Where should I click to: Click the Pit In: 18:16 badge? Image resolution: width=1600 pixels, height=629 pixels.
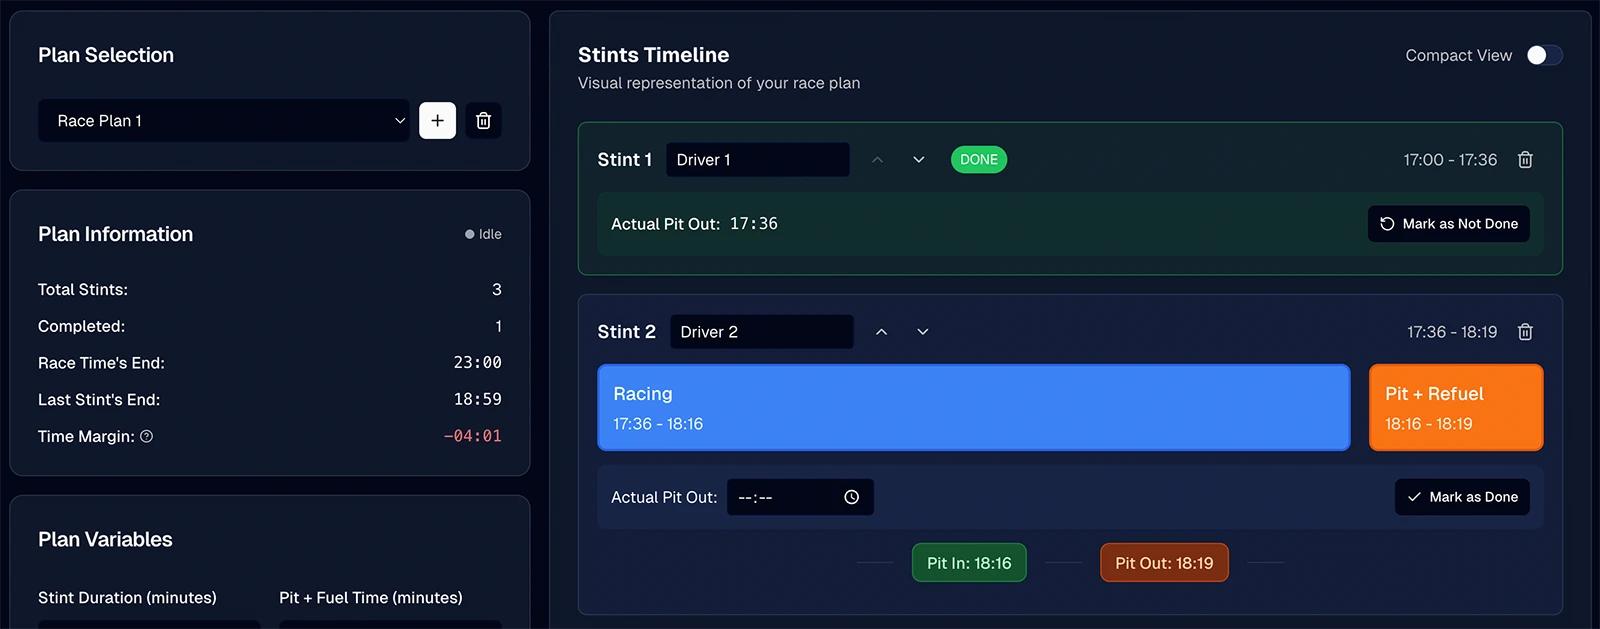(x=969, y=563)
